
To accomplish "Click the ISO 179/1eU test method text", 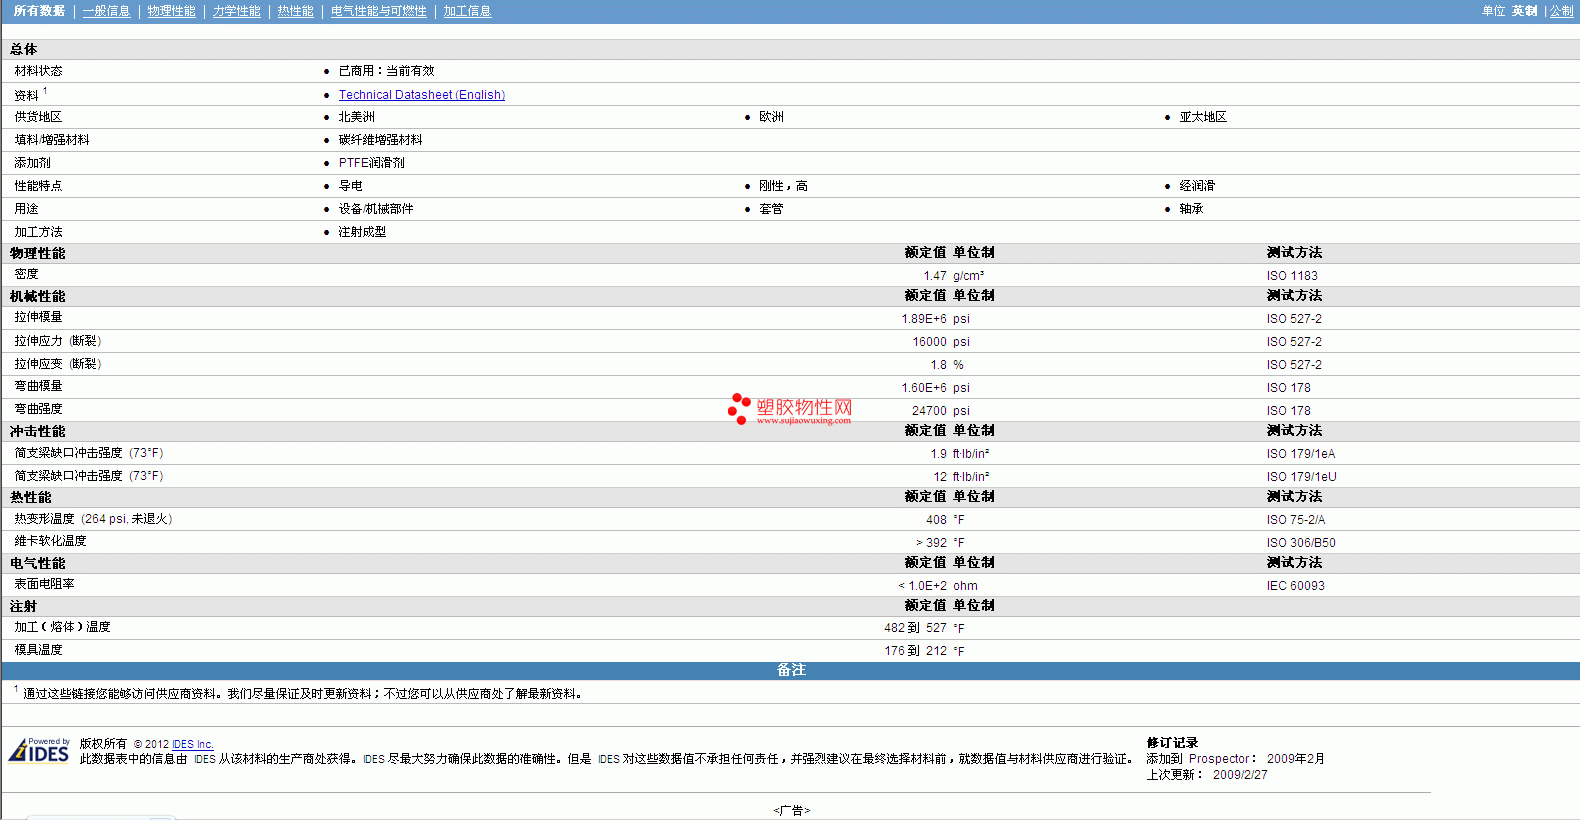I will pyautogui.click(x=1301, y=477).
